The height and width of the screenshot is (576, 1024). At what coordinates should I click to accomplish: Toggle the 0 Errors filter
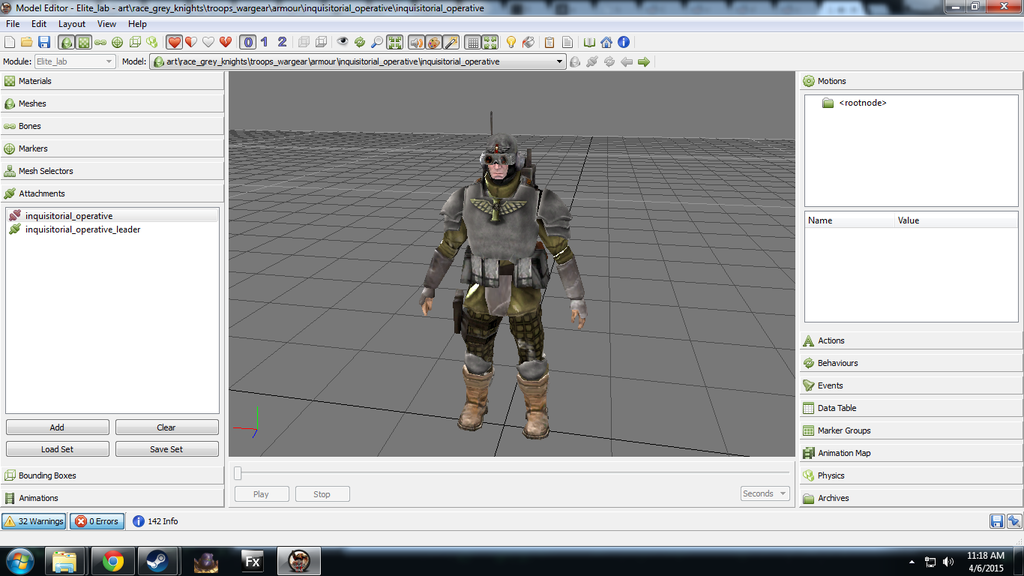click(x=97, y=521)
